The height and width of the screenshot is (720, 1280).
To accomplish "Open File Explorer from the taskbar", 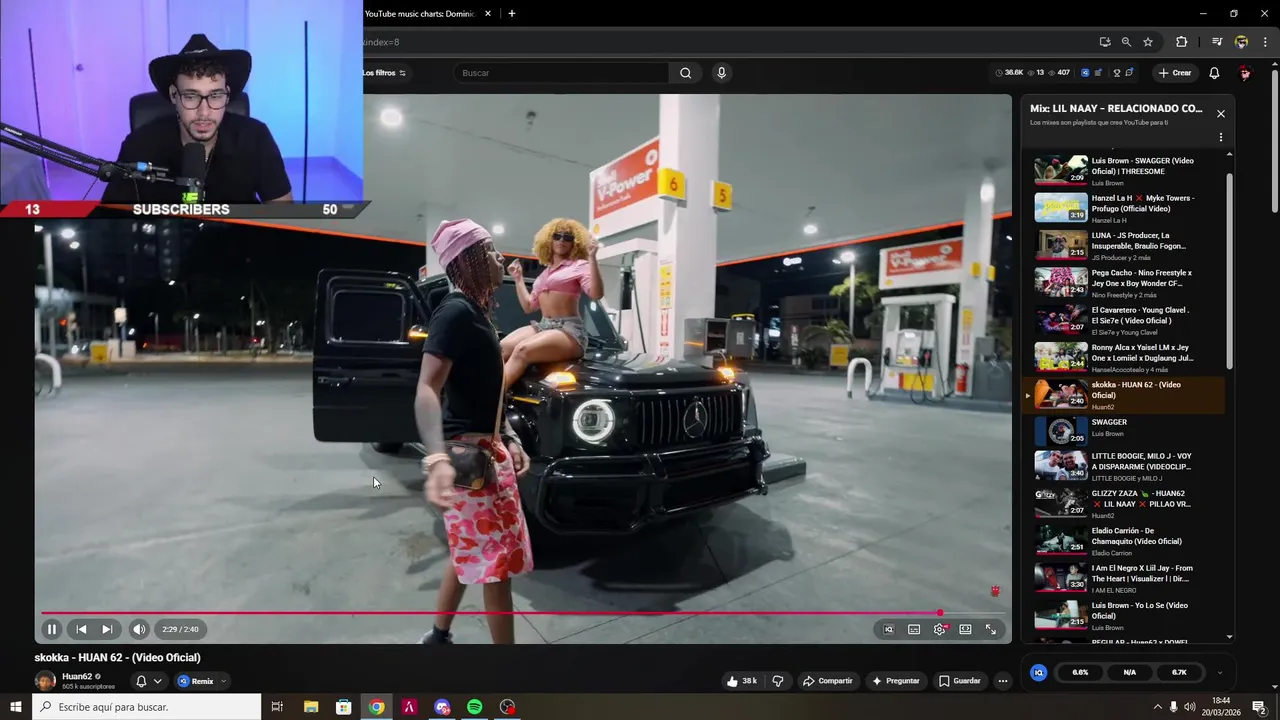I will click(x=311, y=707).
